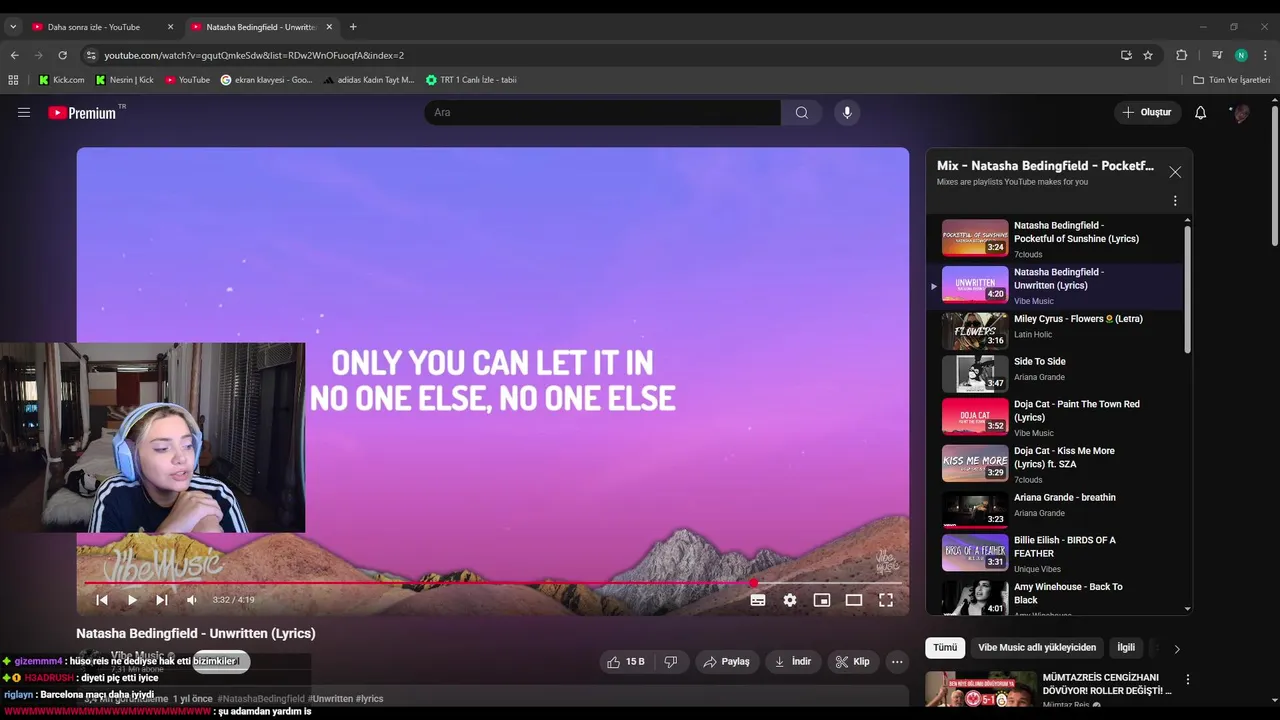Skip to previous video in player
The width and height of the screenshot is (1280, 720).
click(101, 600)
